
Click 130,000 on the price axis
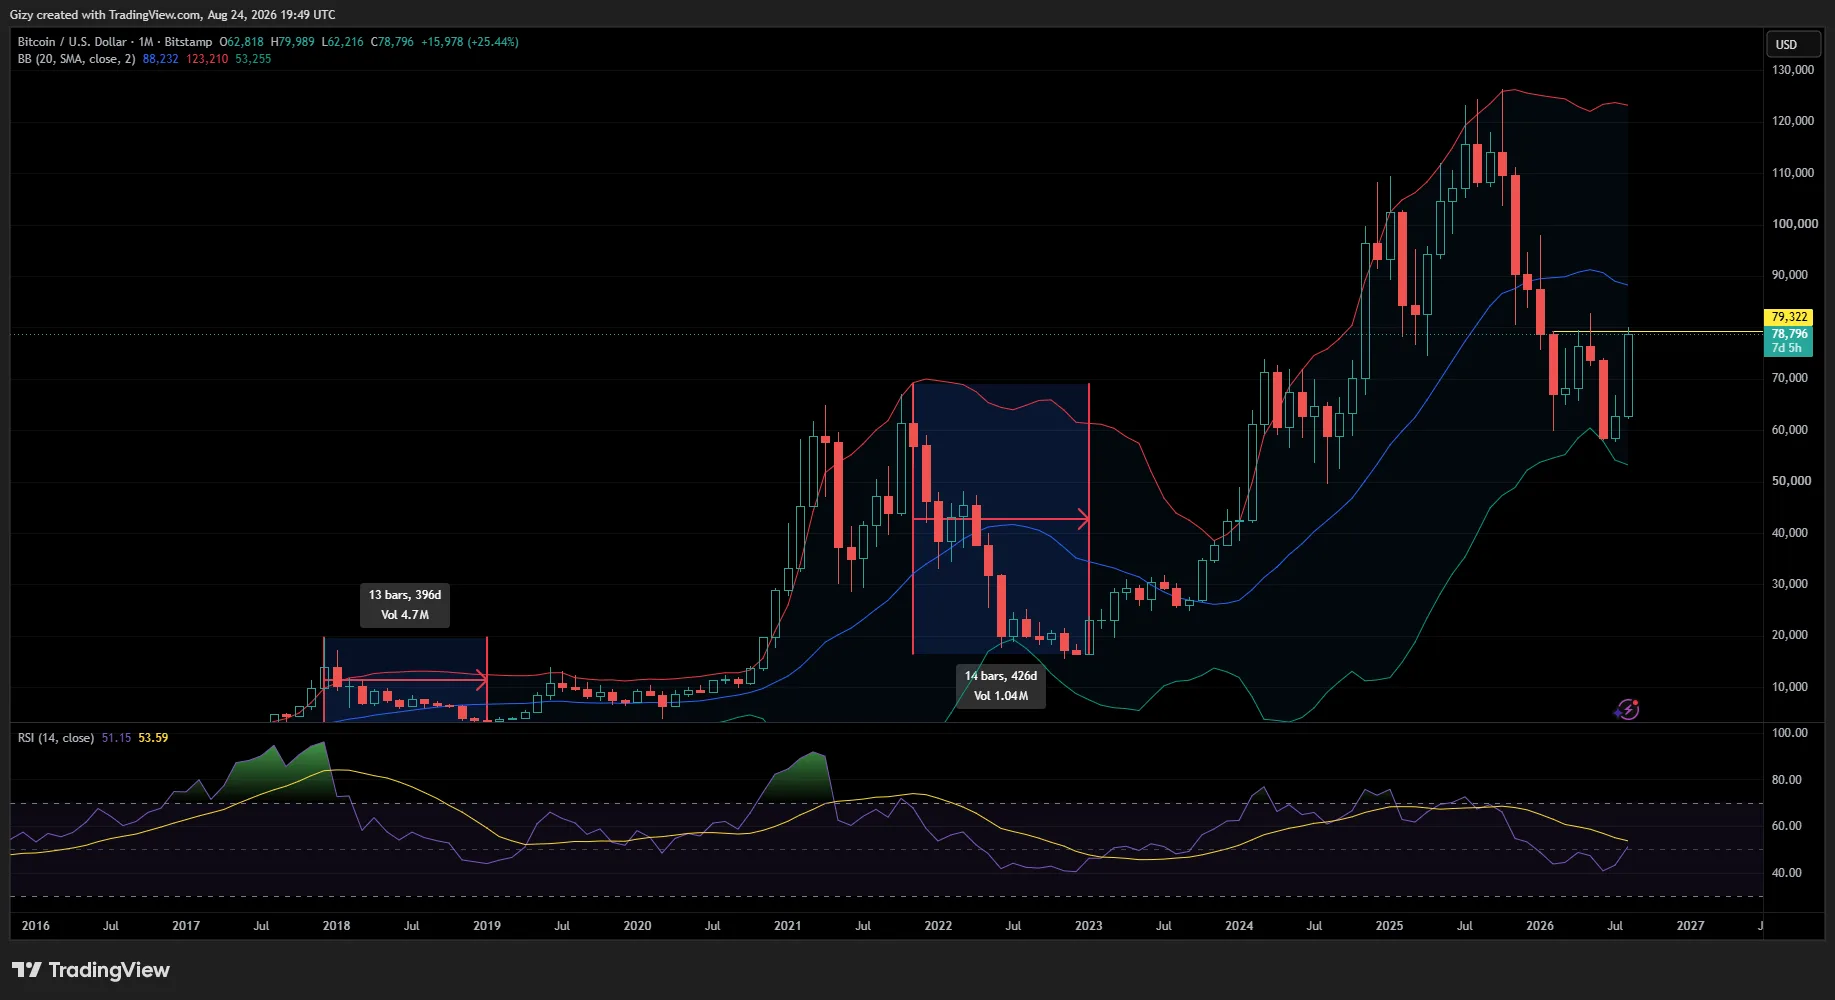(x=1793, y=70)
